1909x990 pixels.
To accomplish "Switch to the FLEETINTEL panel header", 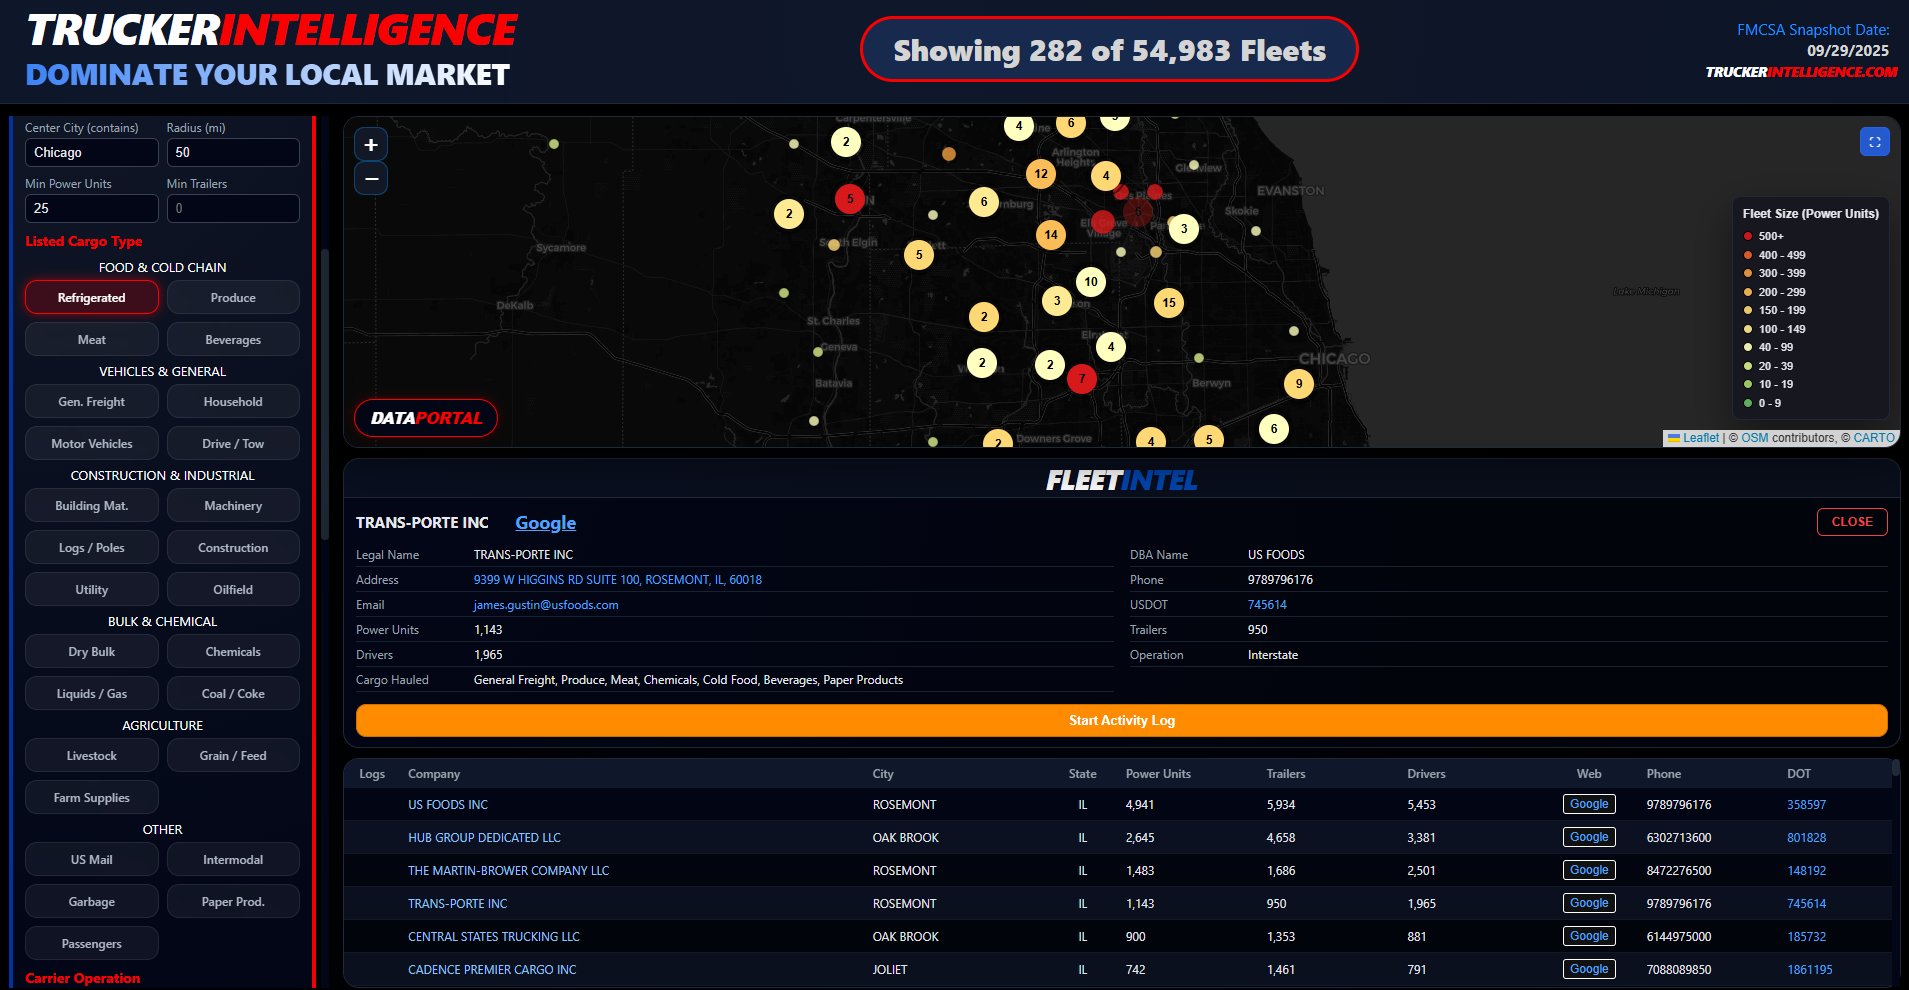I will coord(1122,480).
